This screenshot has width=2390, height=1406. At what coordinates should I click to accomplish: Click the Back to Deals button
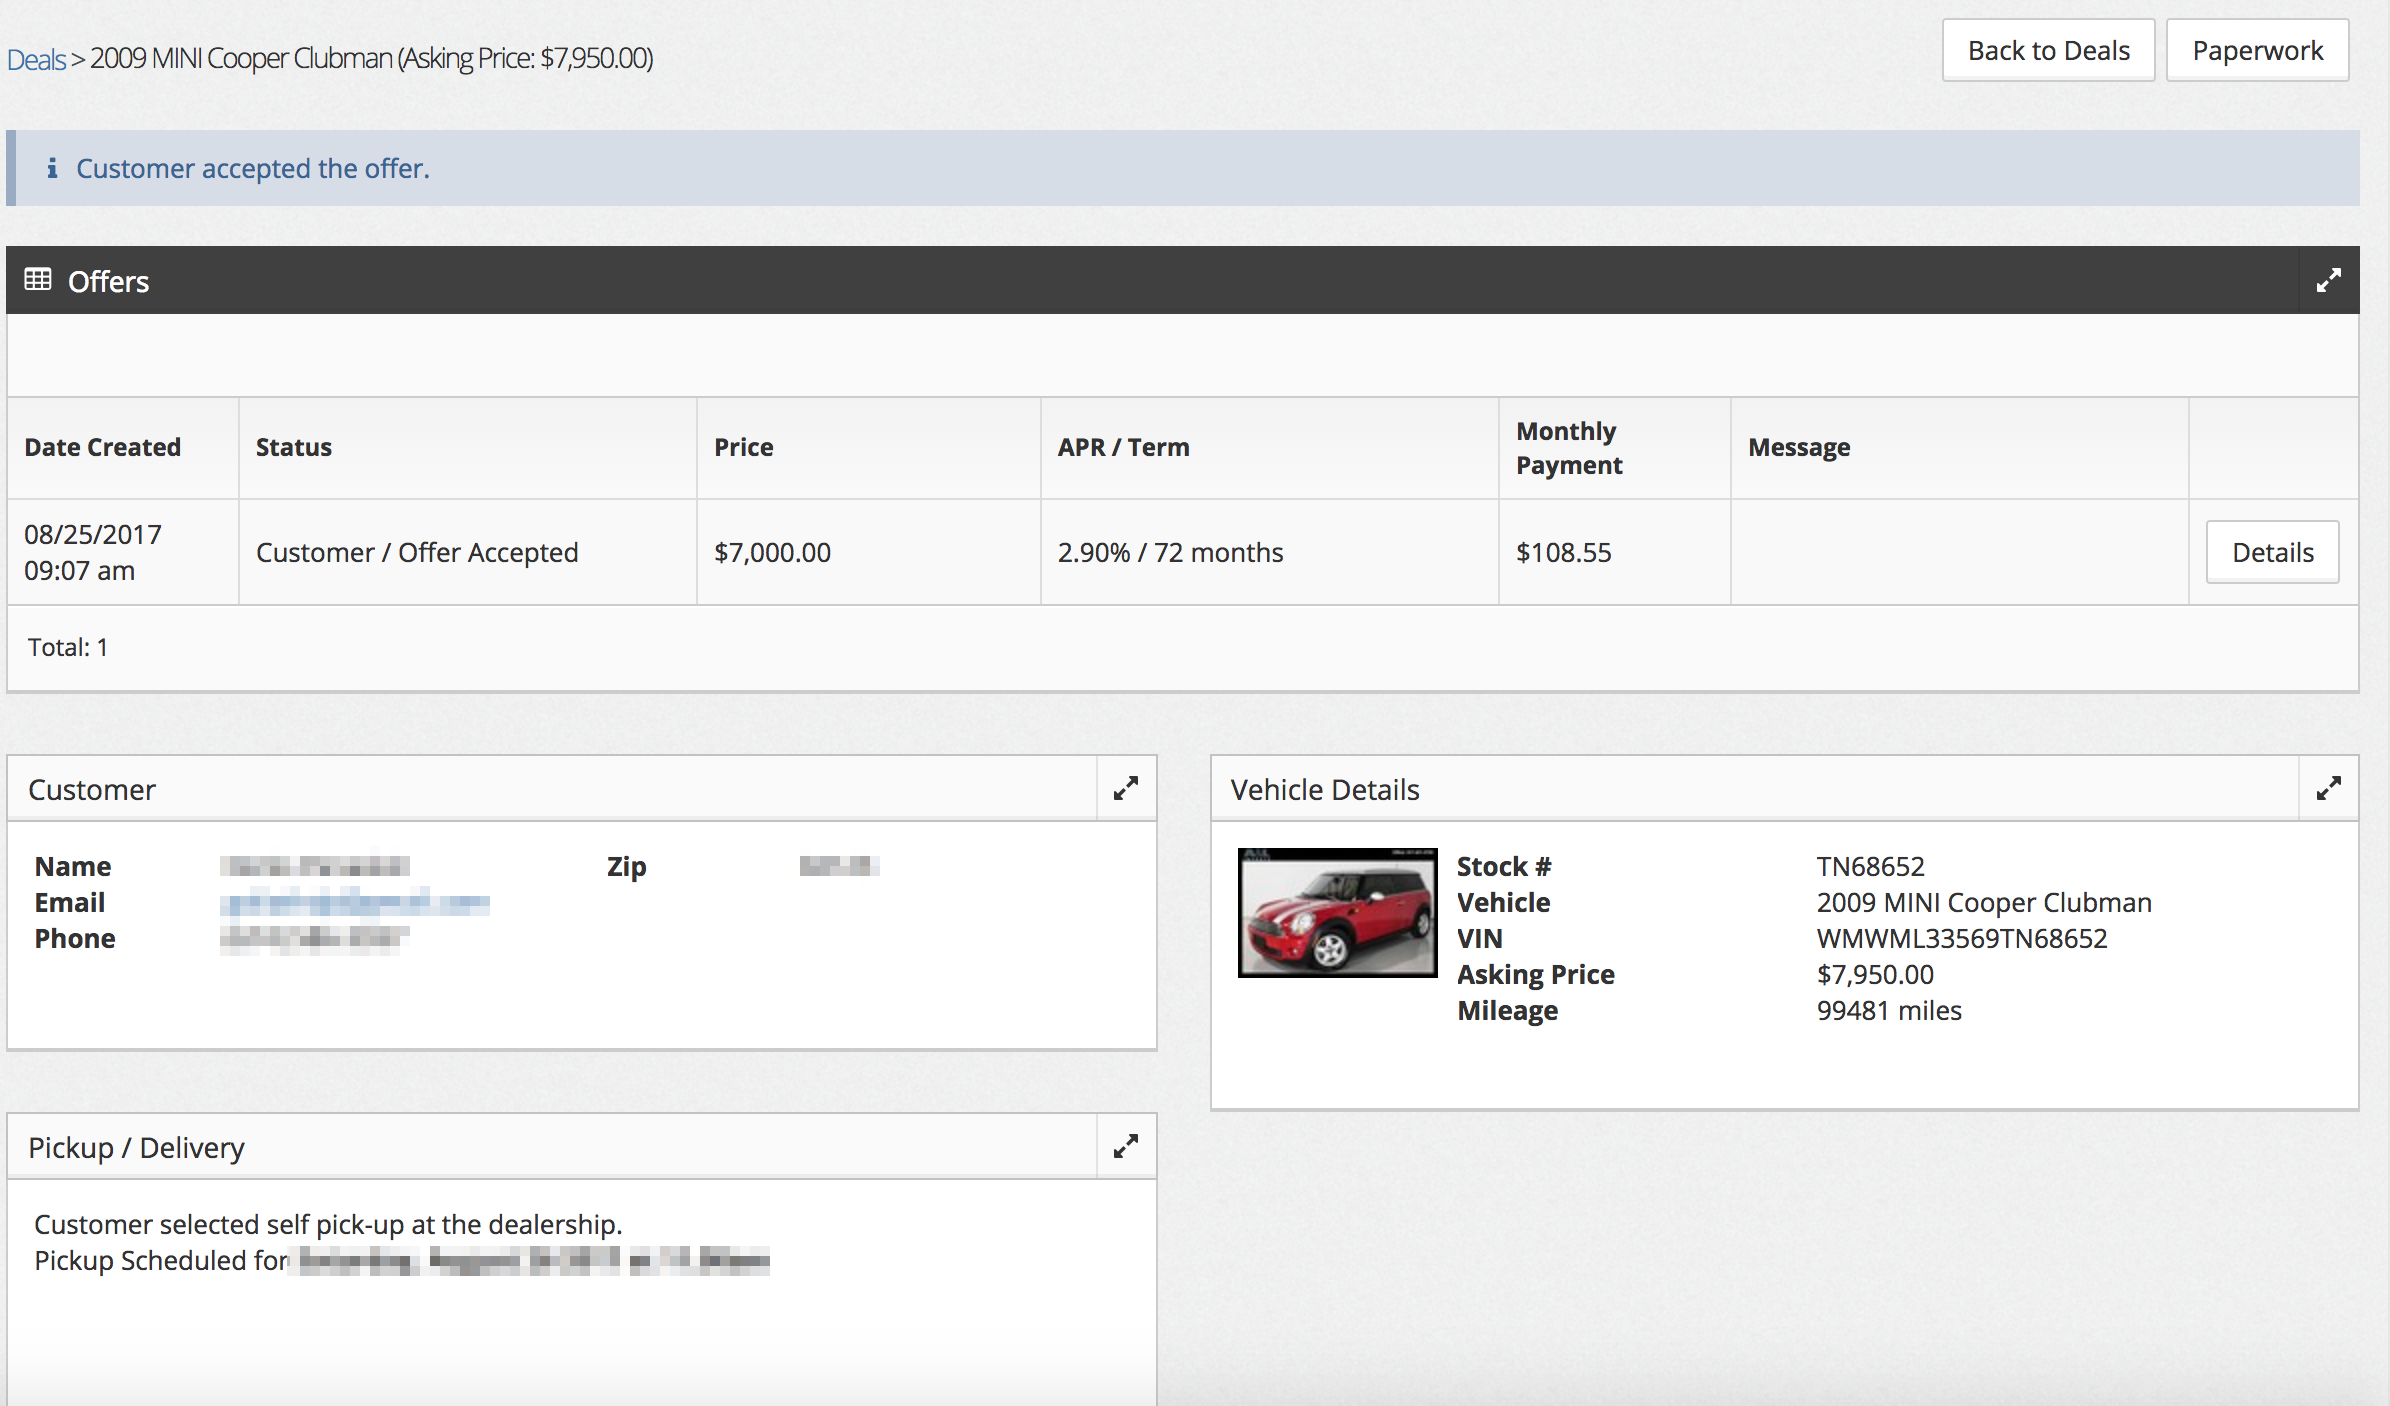(x=2048, y=49)
